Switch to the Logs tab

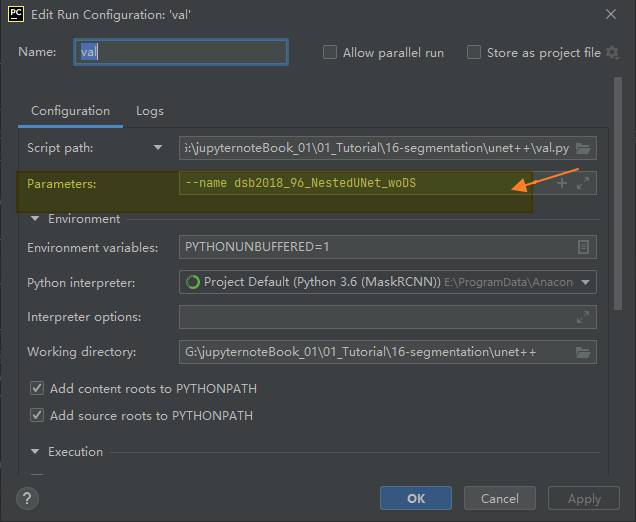[150, 111]
